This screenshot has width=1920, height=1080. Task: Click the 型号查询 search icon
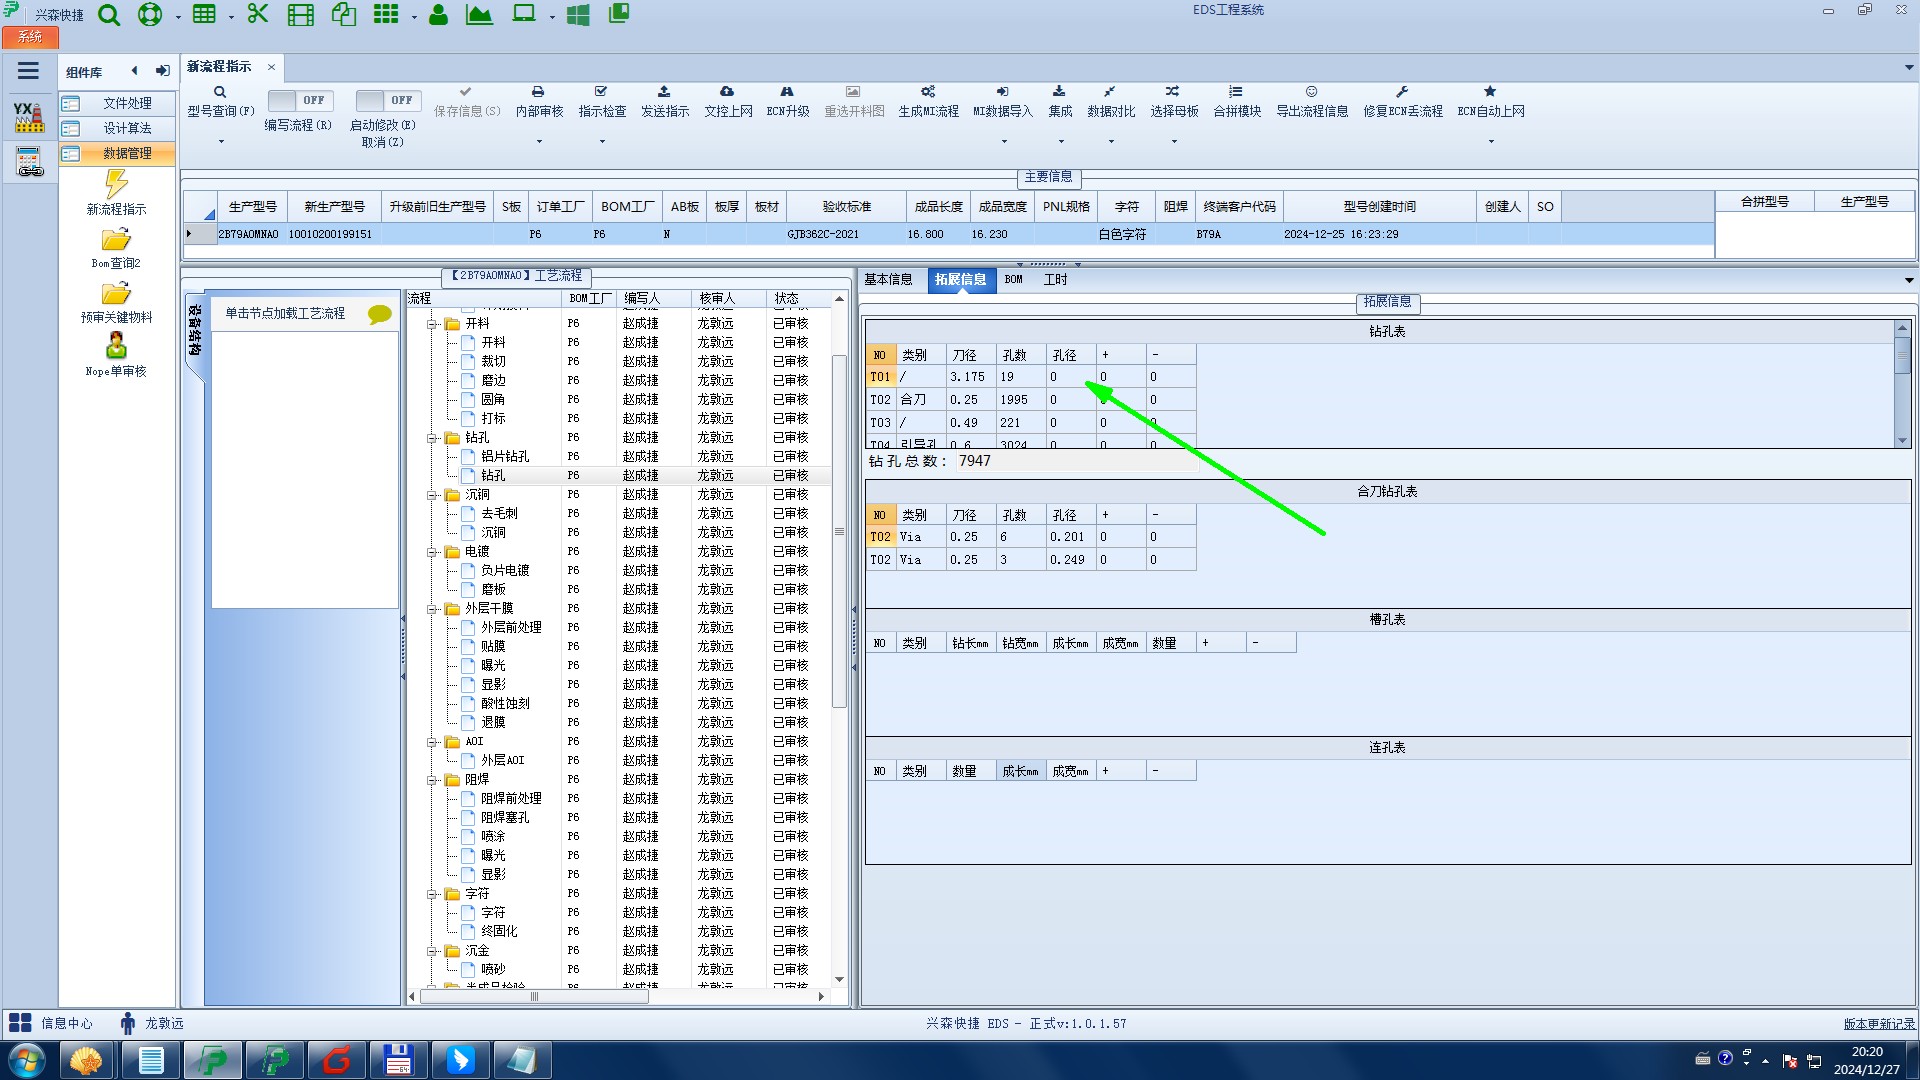tap(220, 92)
